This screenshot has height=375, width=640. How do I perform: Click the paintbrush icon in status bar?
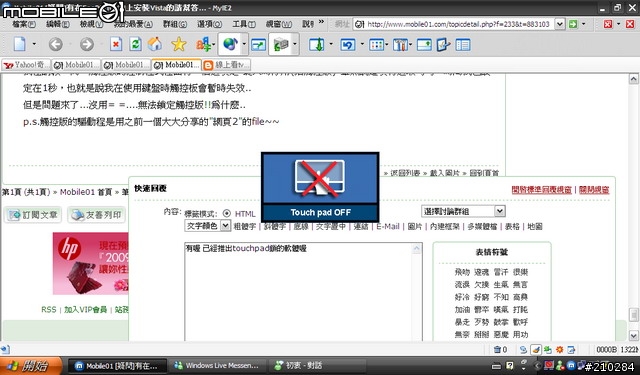click(x=536, y=349)
